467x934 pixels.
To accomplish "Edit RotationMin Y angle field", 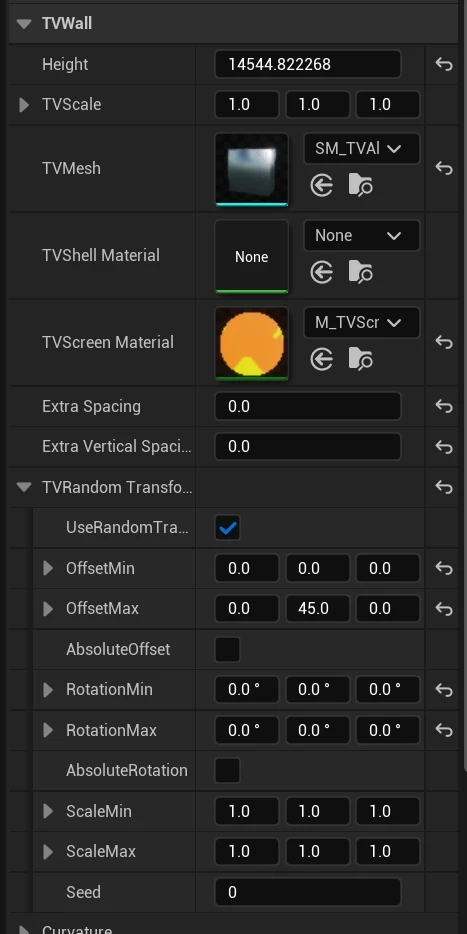I will 317,690.
